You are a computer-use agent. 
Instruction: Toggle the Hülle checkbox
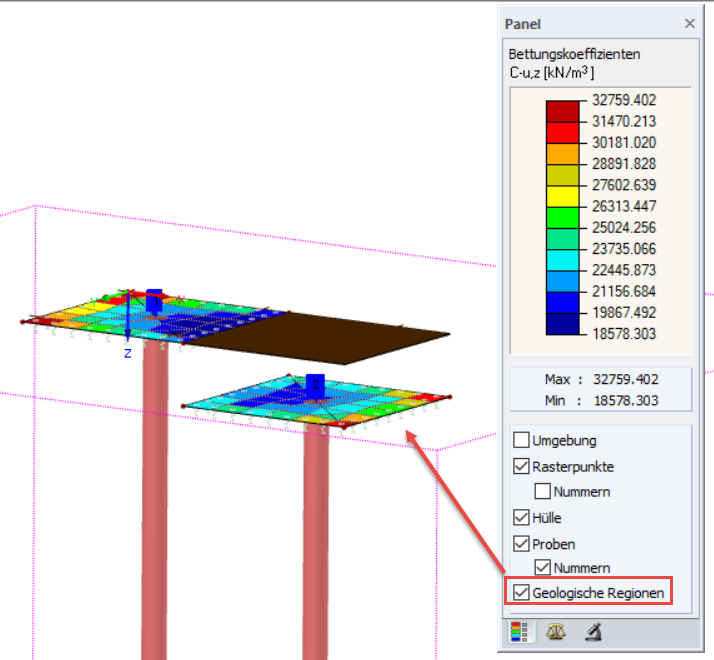coord(521,517)
